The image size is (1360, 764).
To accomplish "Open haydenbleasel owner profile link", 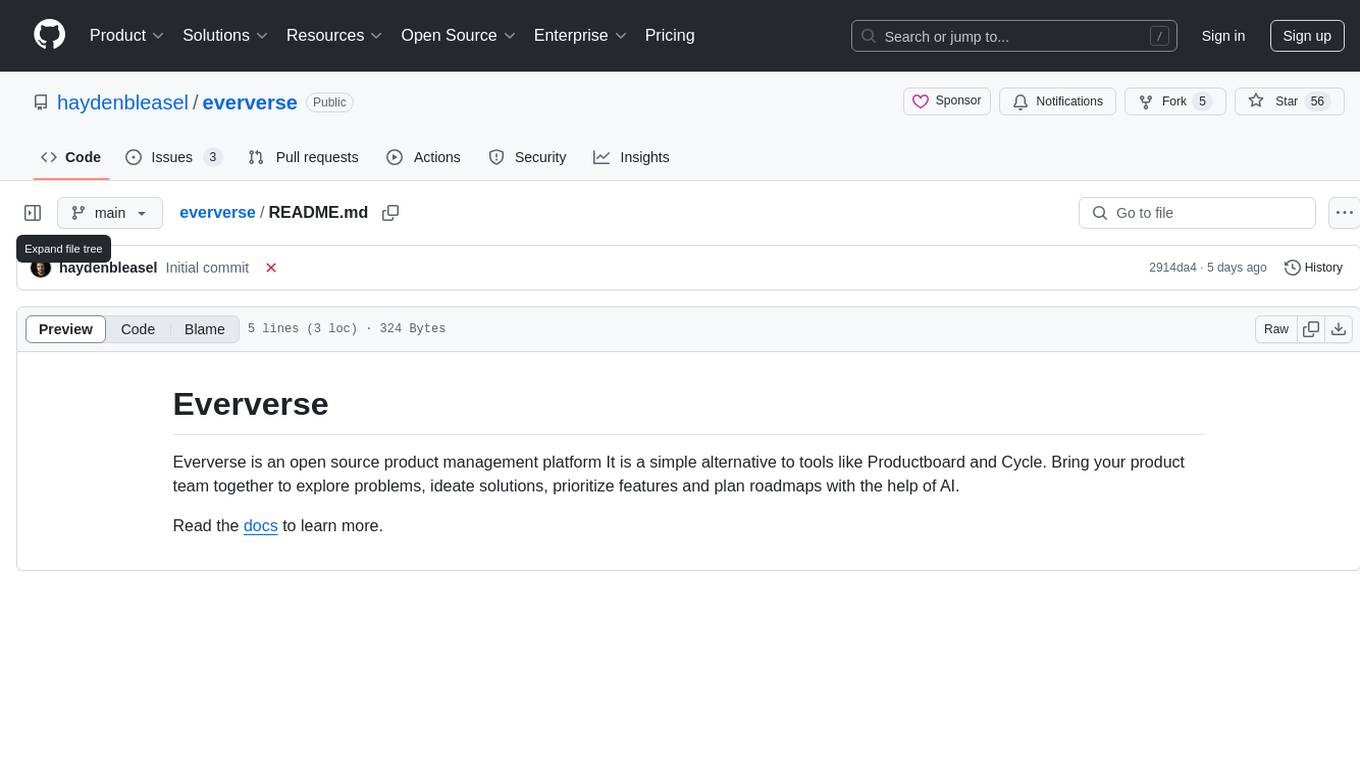I will (123, 102).
